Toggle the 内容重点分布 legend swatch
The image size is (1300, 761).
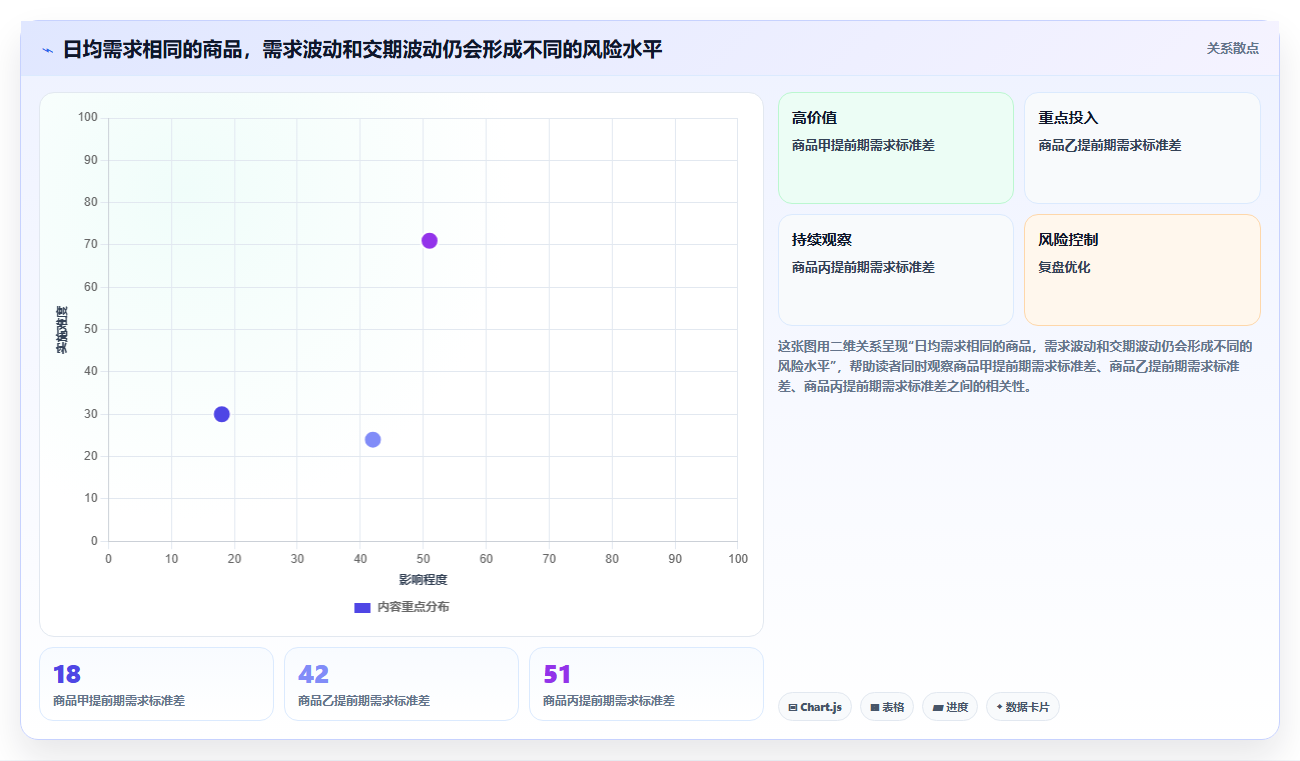coord(362,607)
